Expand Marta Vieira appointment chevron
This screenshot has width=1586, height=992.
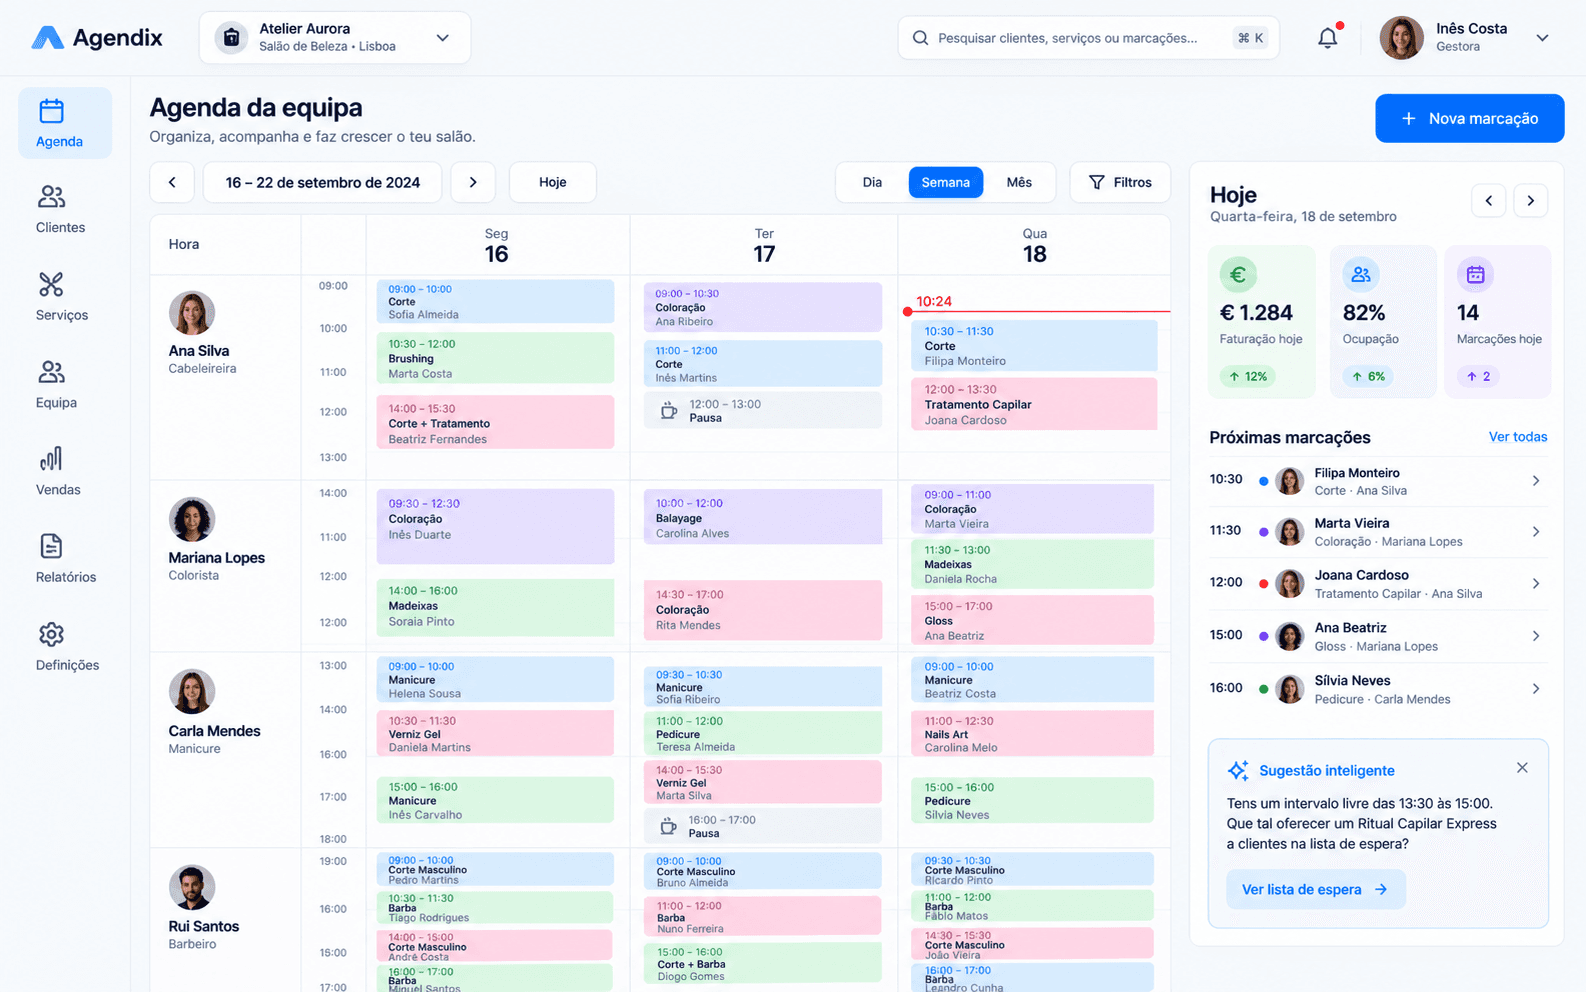(1536, 532)
